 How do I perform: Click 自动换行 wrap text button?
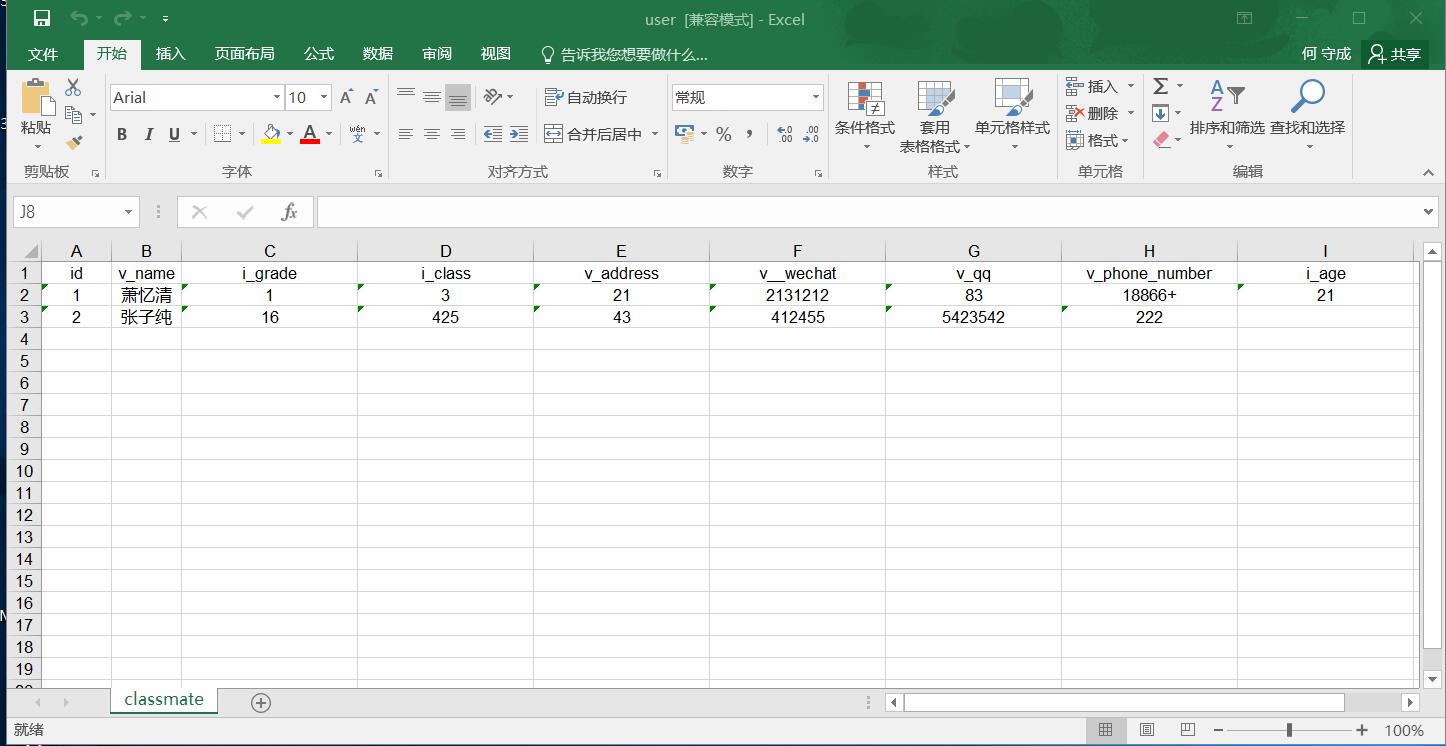click(x=586, y=97)
